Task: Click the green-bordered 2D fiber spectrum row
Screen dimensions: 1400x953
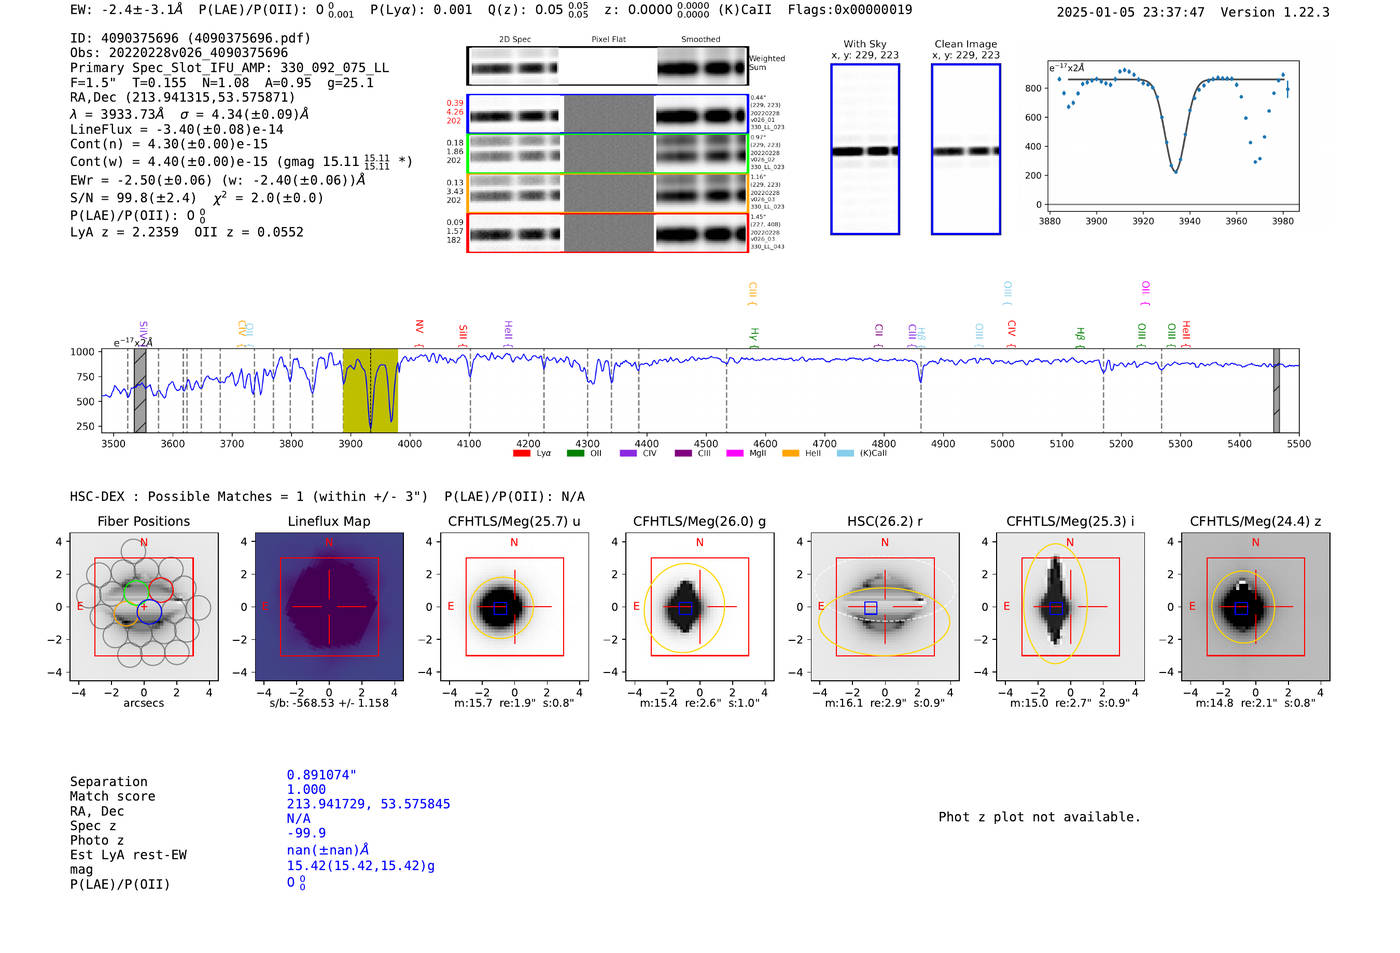Action: pyautogui.click(x=607, y=154)
